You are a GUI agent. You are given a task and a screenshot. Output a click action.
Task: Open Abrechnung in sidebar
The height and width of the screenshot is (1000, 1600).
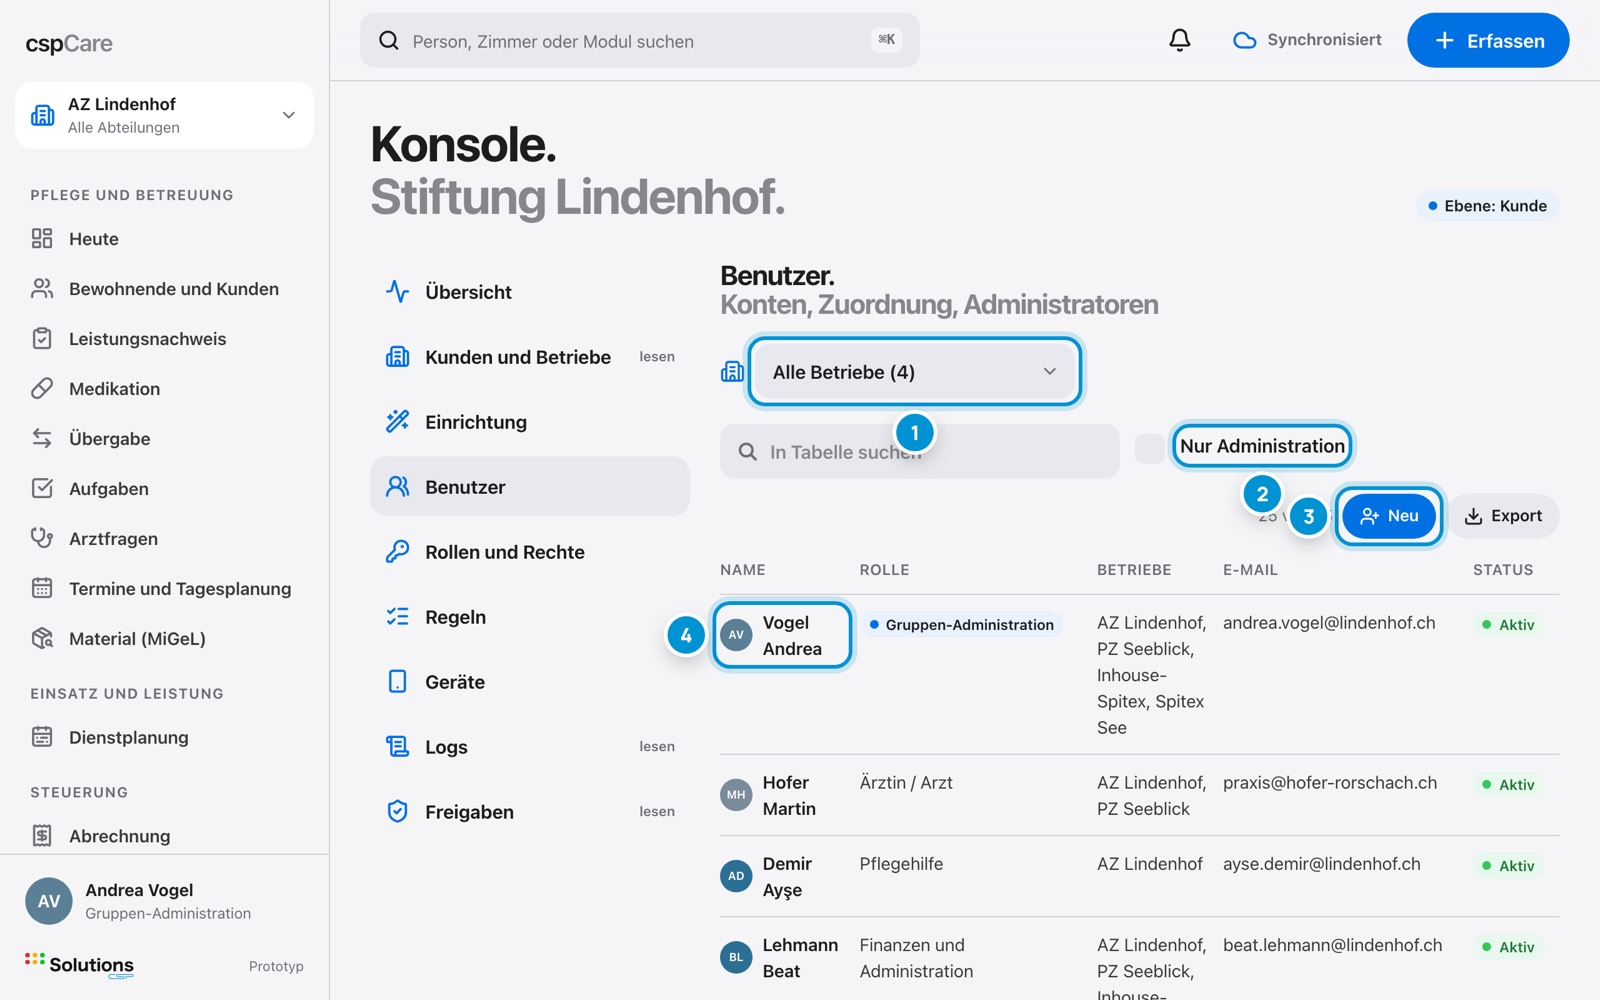[x=165, y=836]
